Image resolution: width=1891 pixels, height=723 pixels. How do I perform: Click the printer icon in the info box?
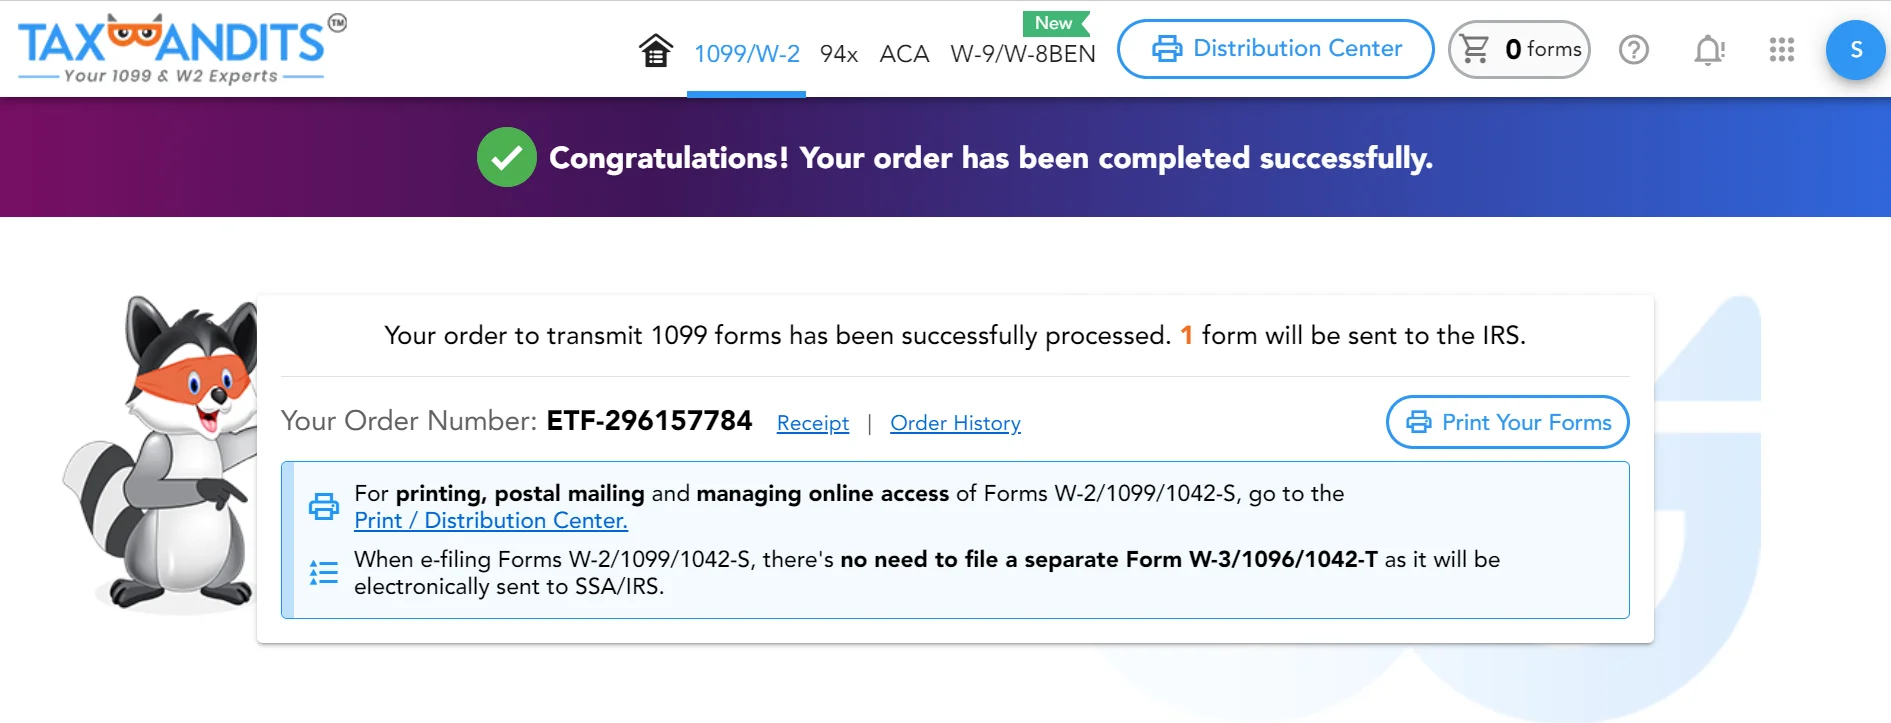pyautogui.click(x=324, y=506)
